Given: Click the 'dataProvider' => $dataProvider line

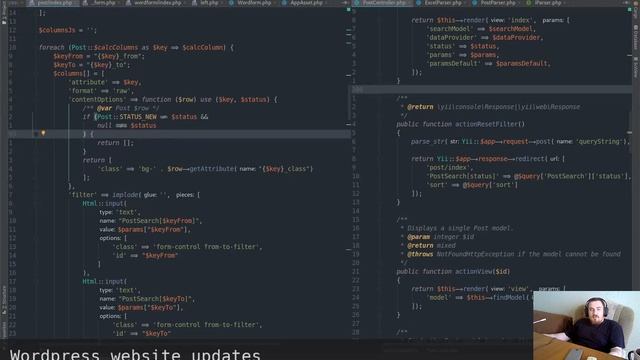Looking at the screenshot, I should 484,38.
